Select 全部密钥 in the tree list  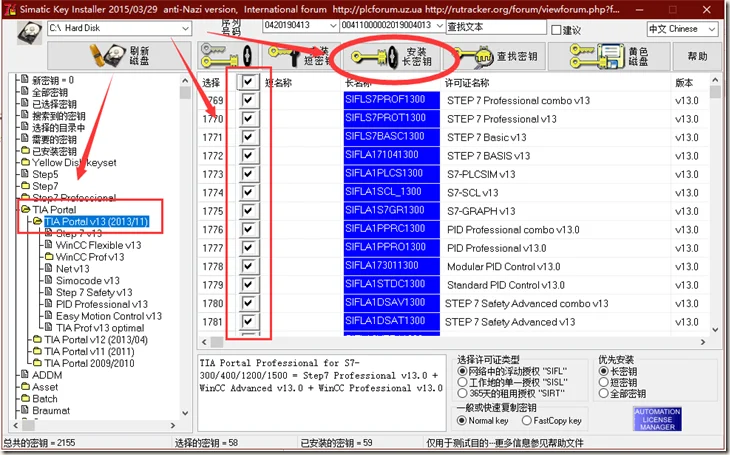[x=50, y=92]
